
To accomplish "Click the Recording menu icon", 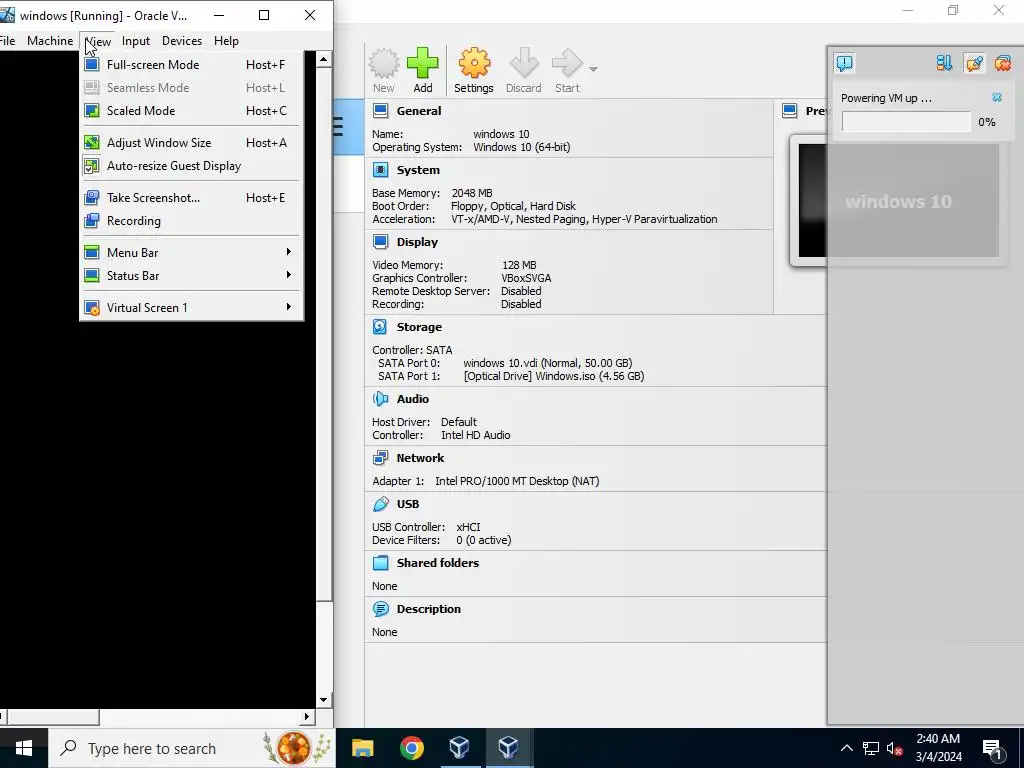I will [x=92, y=221].
